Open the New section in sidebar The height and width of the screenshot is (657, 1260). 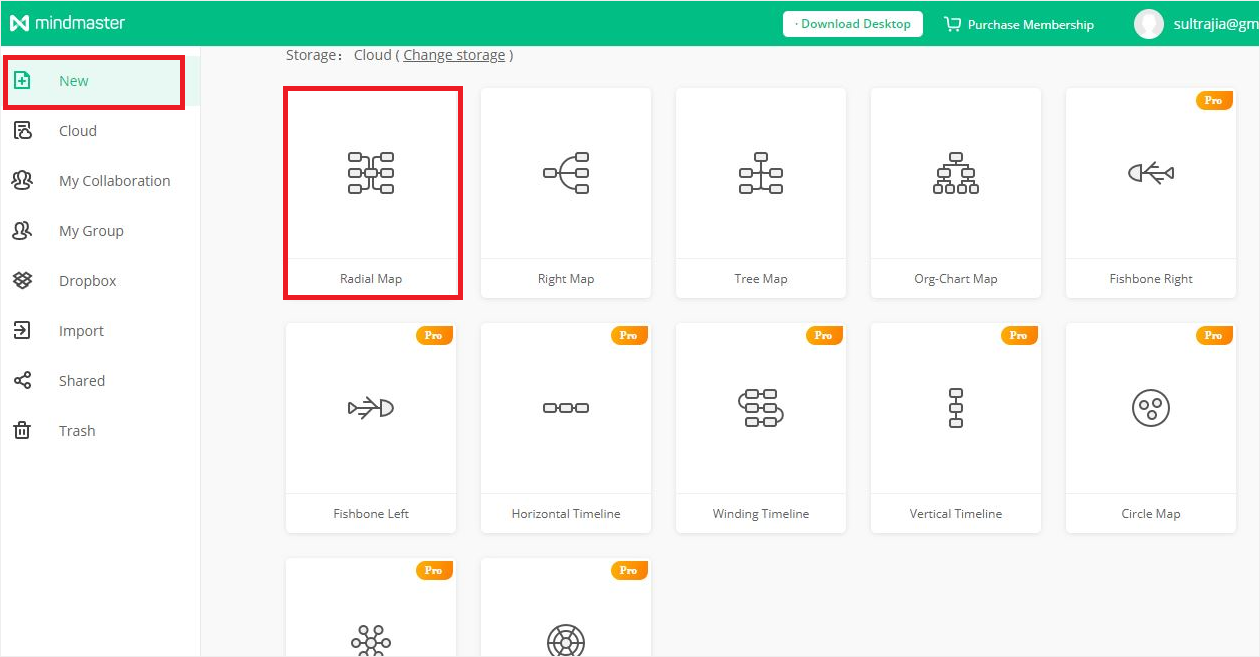coord(74,81)
